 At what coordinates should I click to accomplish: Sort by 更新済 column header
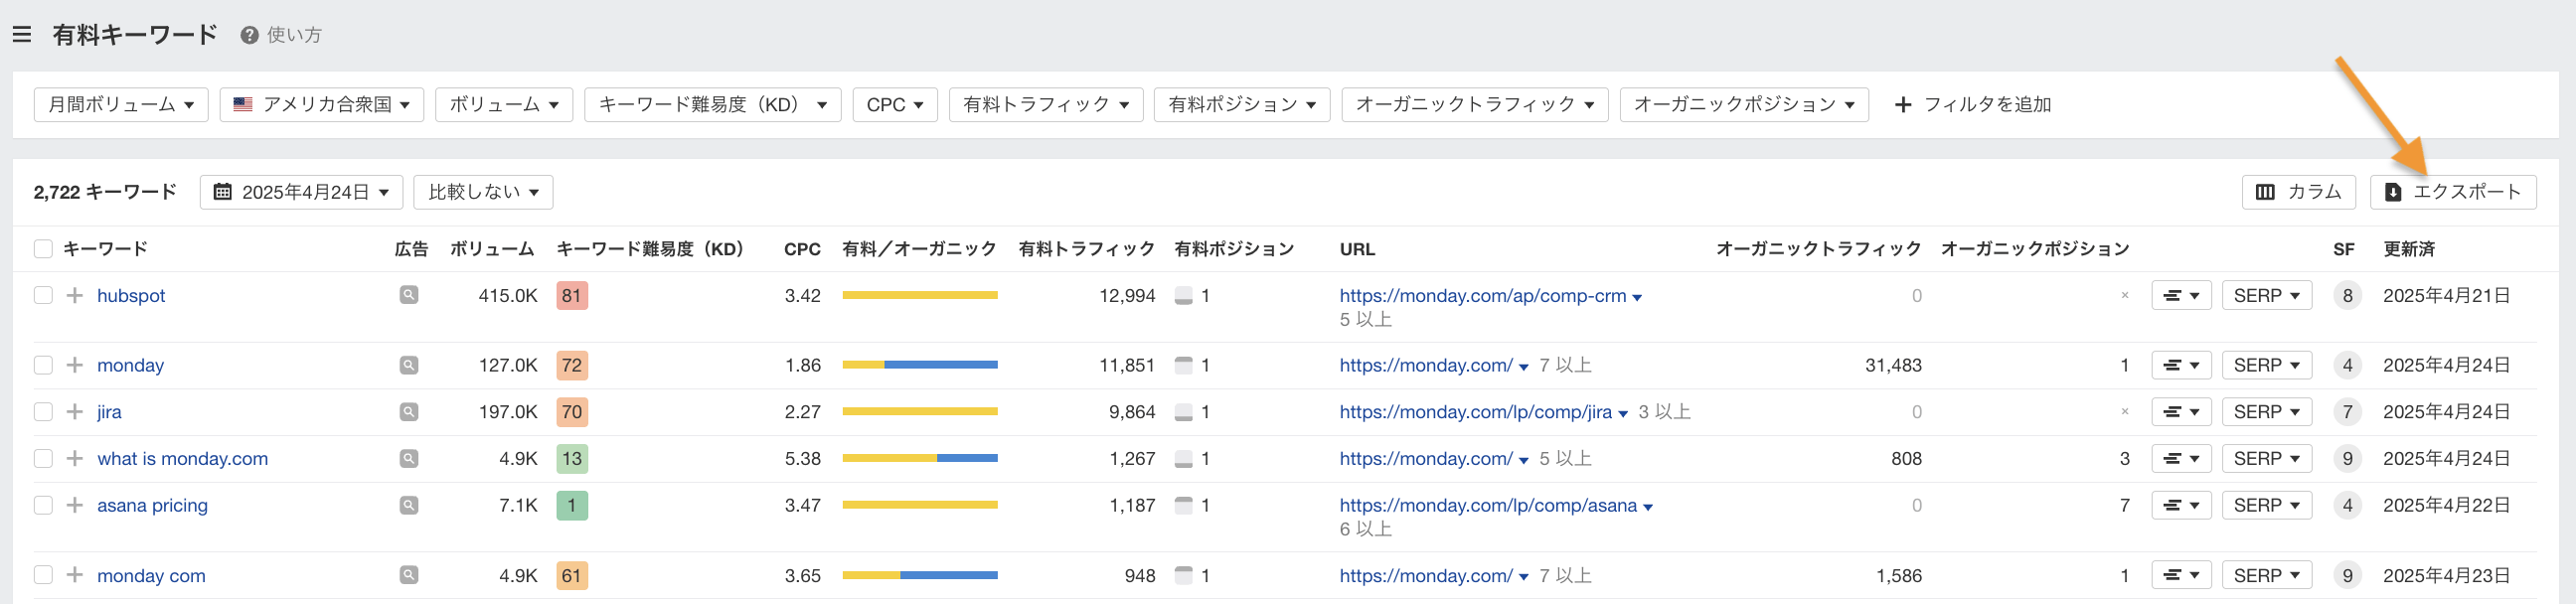[2409, 249]
